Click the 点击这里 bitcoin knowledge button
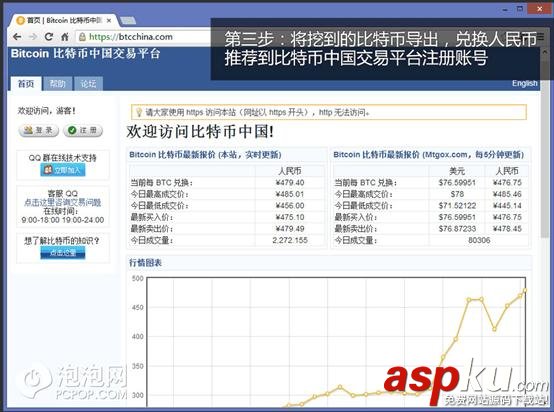The width and height of the screenshot is (554, 412). (63, 253)
